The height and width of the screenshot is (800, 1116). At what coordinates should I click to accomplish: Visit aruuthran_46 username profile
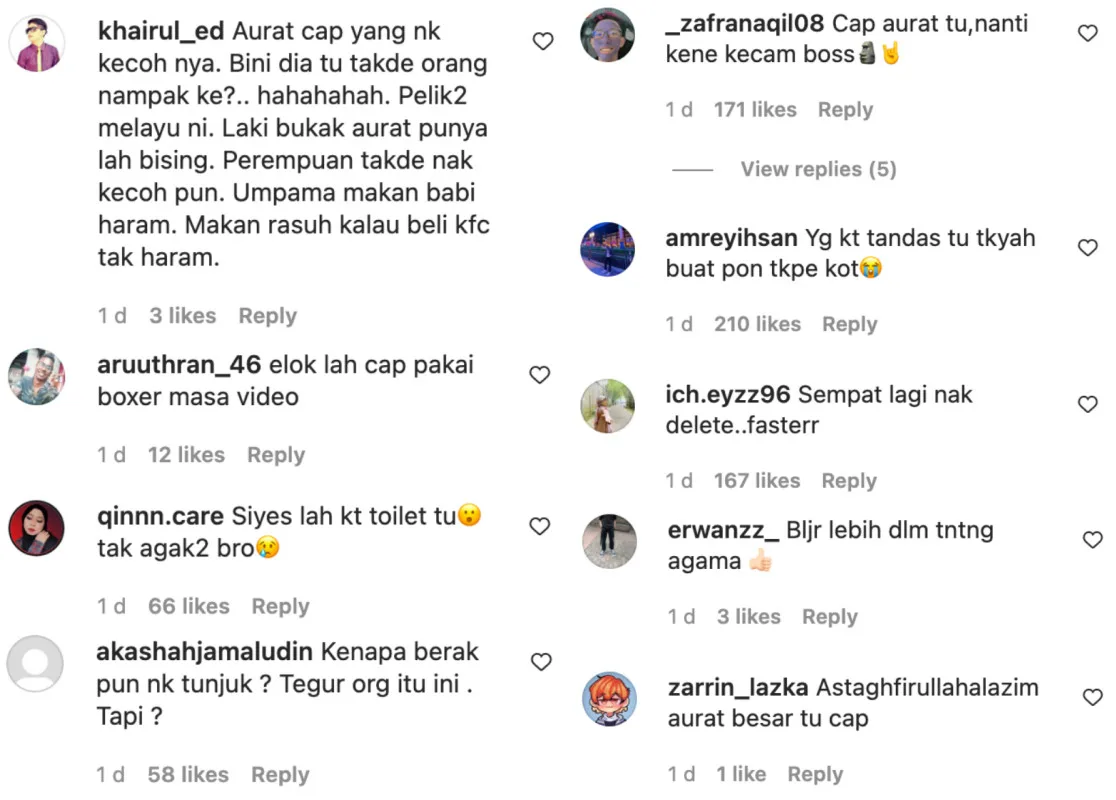click(179, 365)
